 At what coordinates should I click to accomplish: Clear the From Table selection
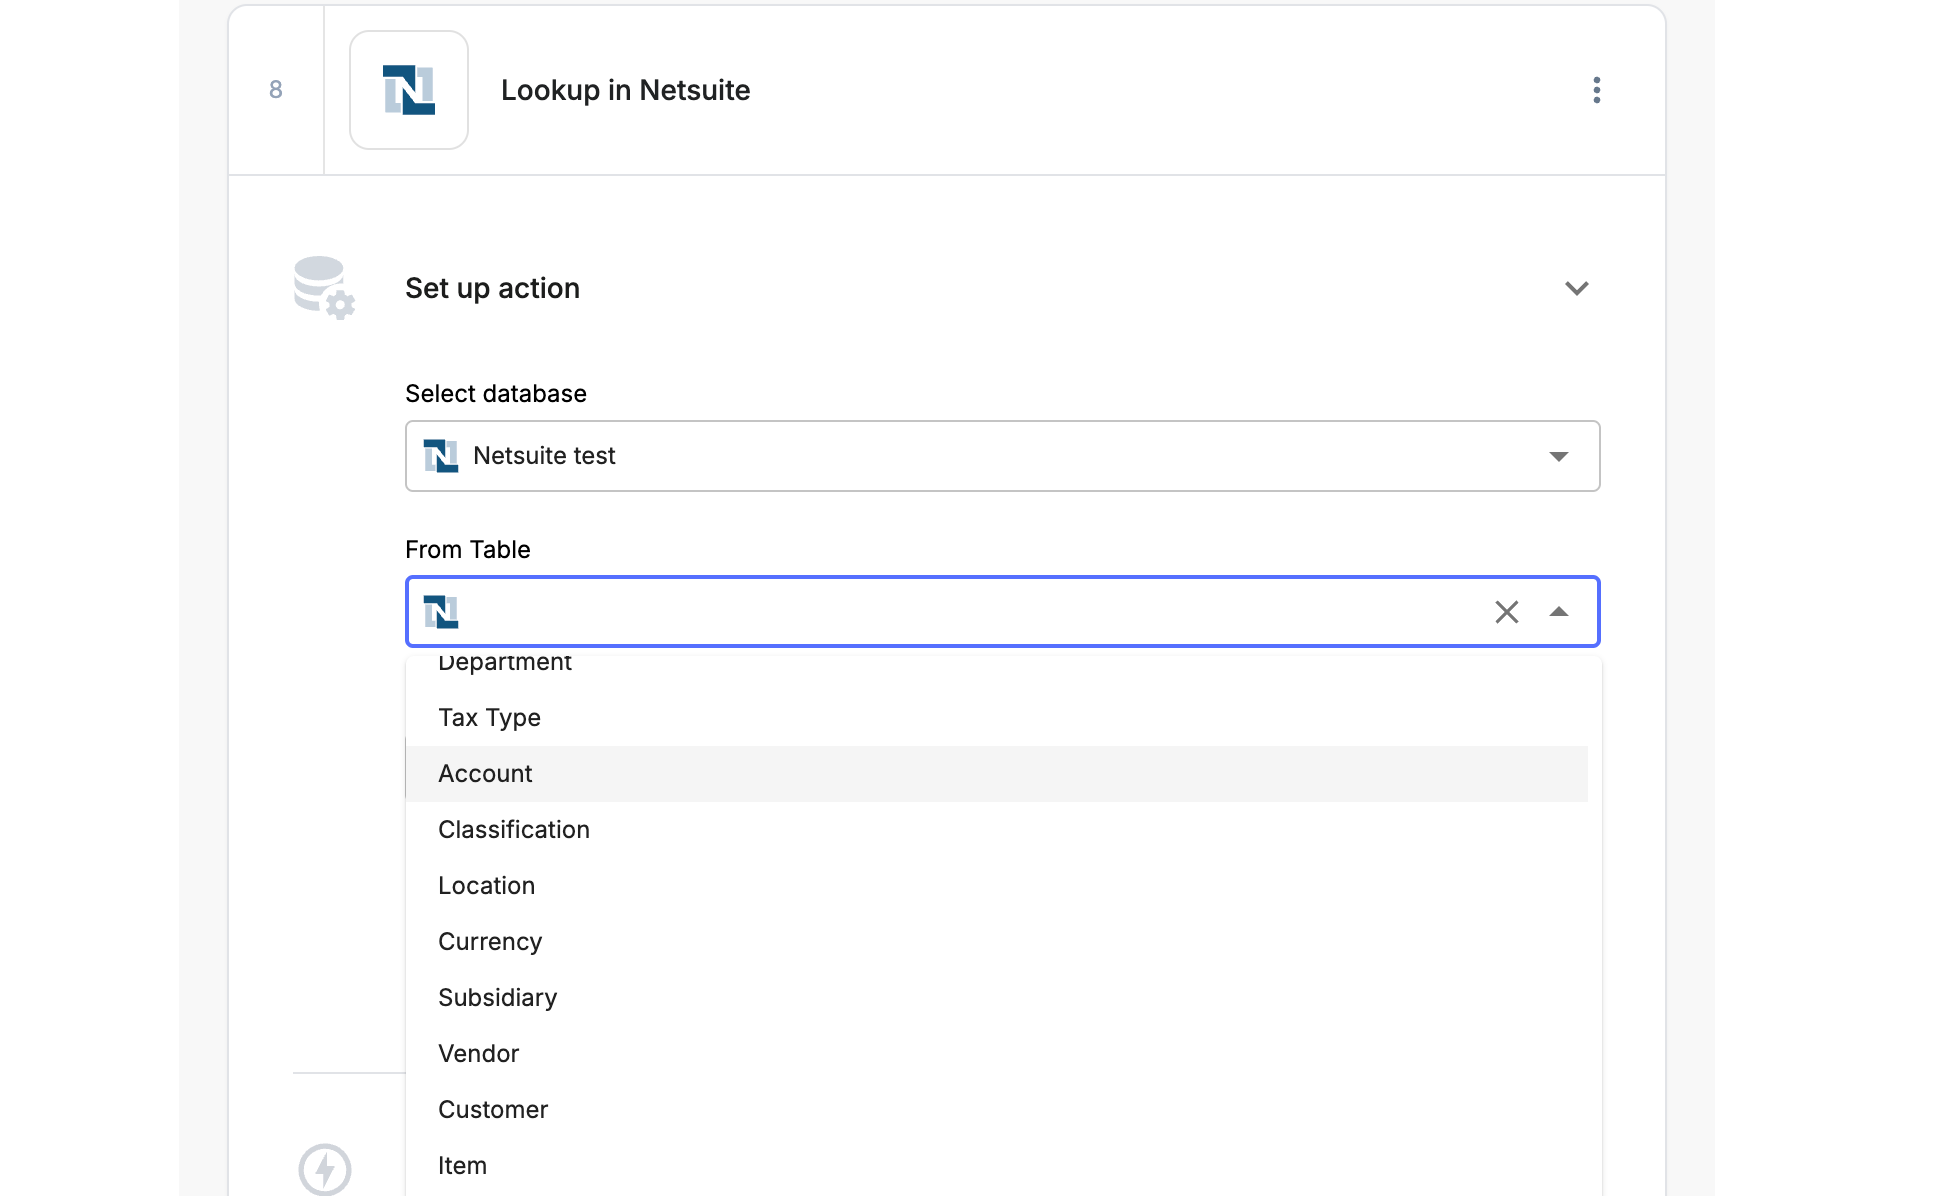[x=1506, y=612]
